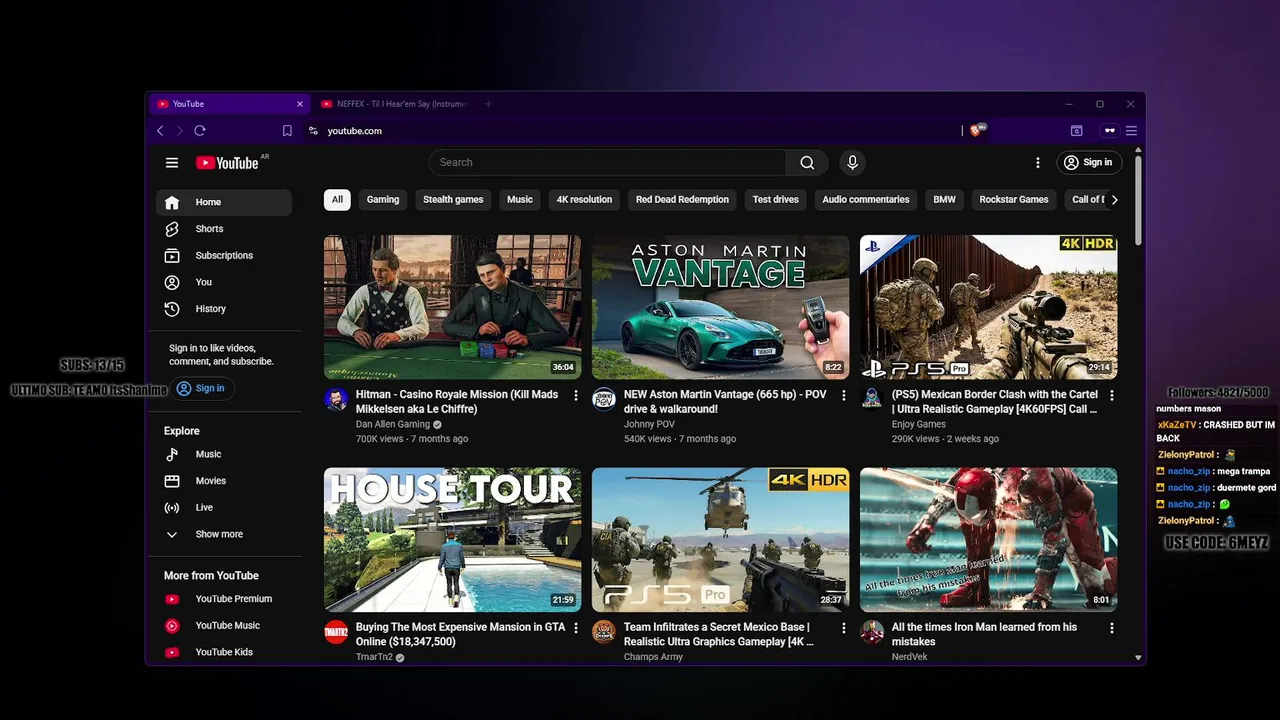
Task: Click Champs Army channel avatar
Action: click(604, 632)
